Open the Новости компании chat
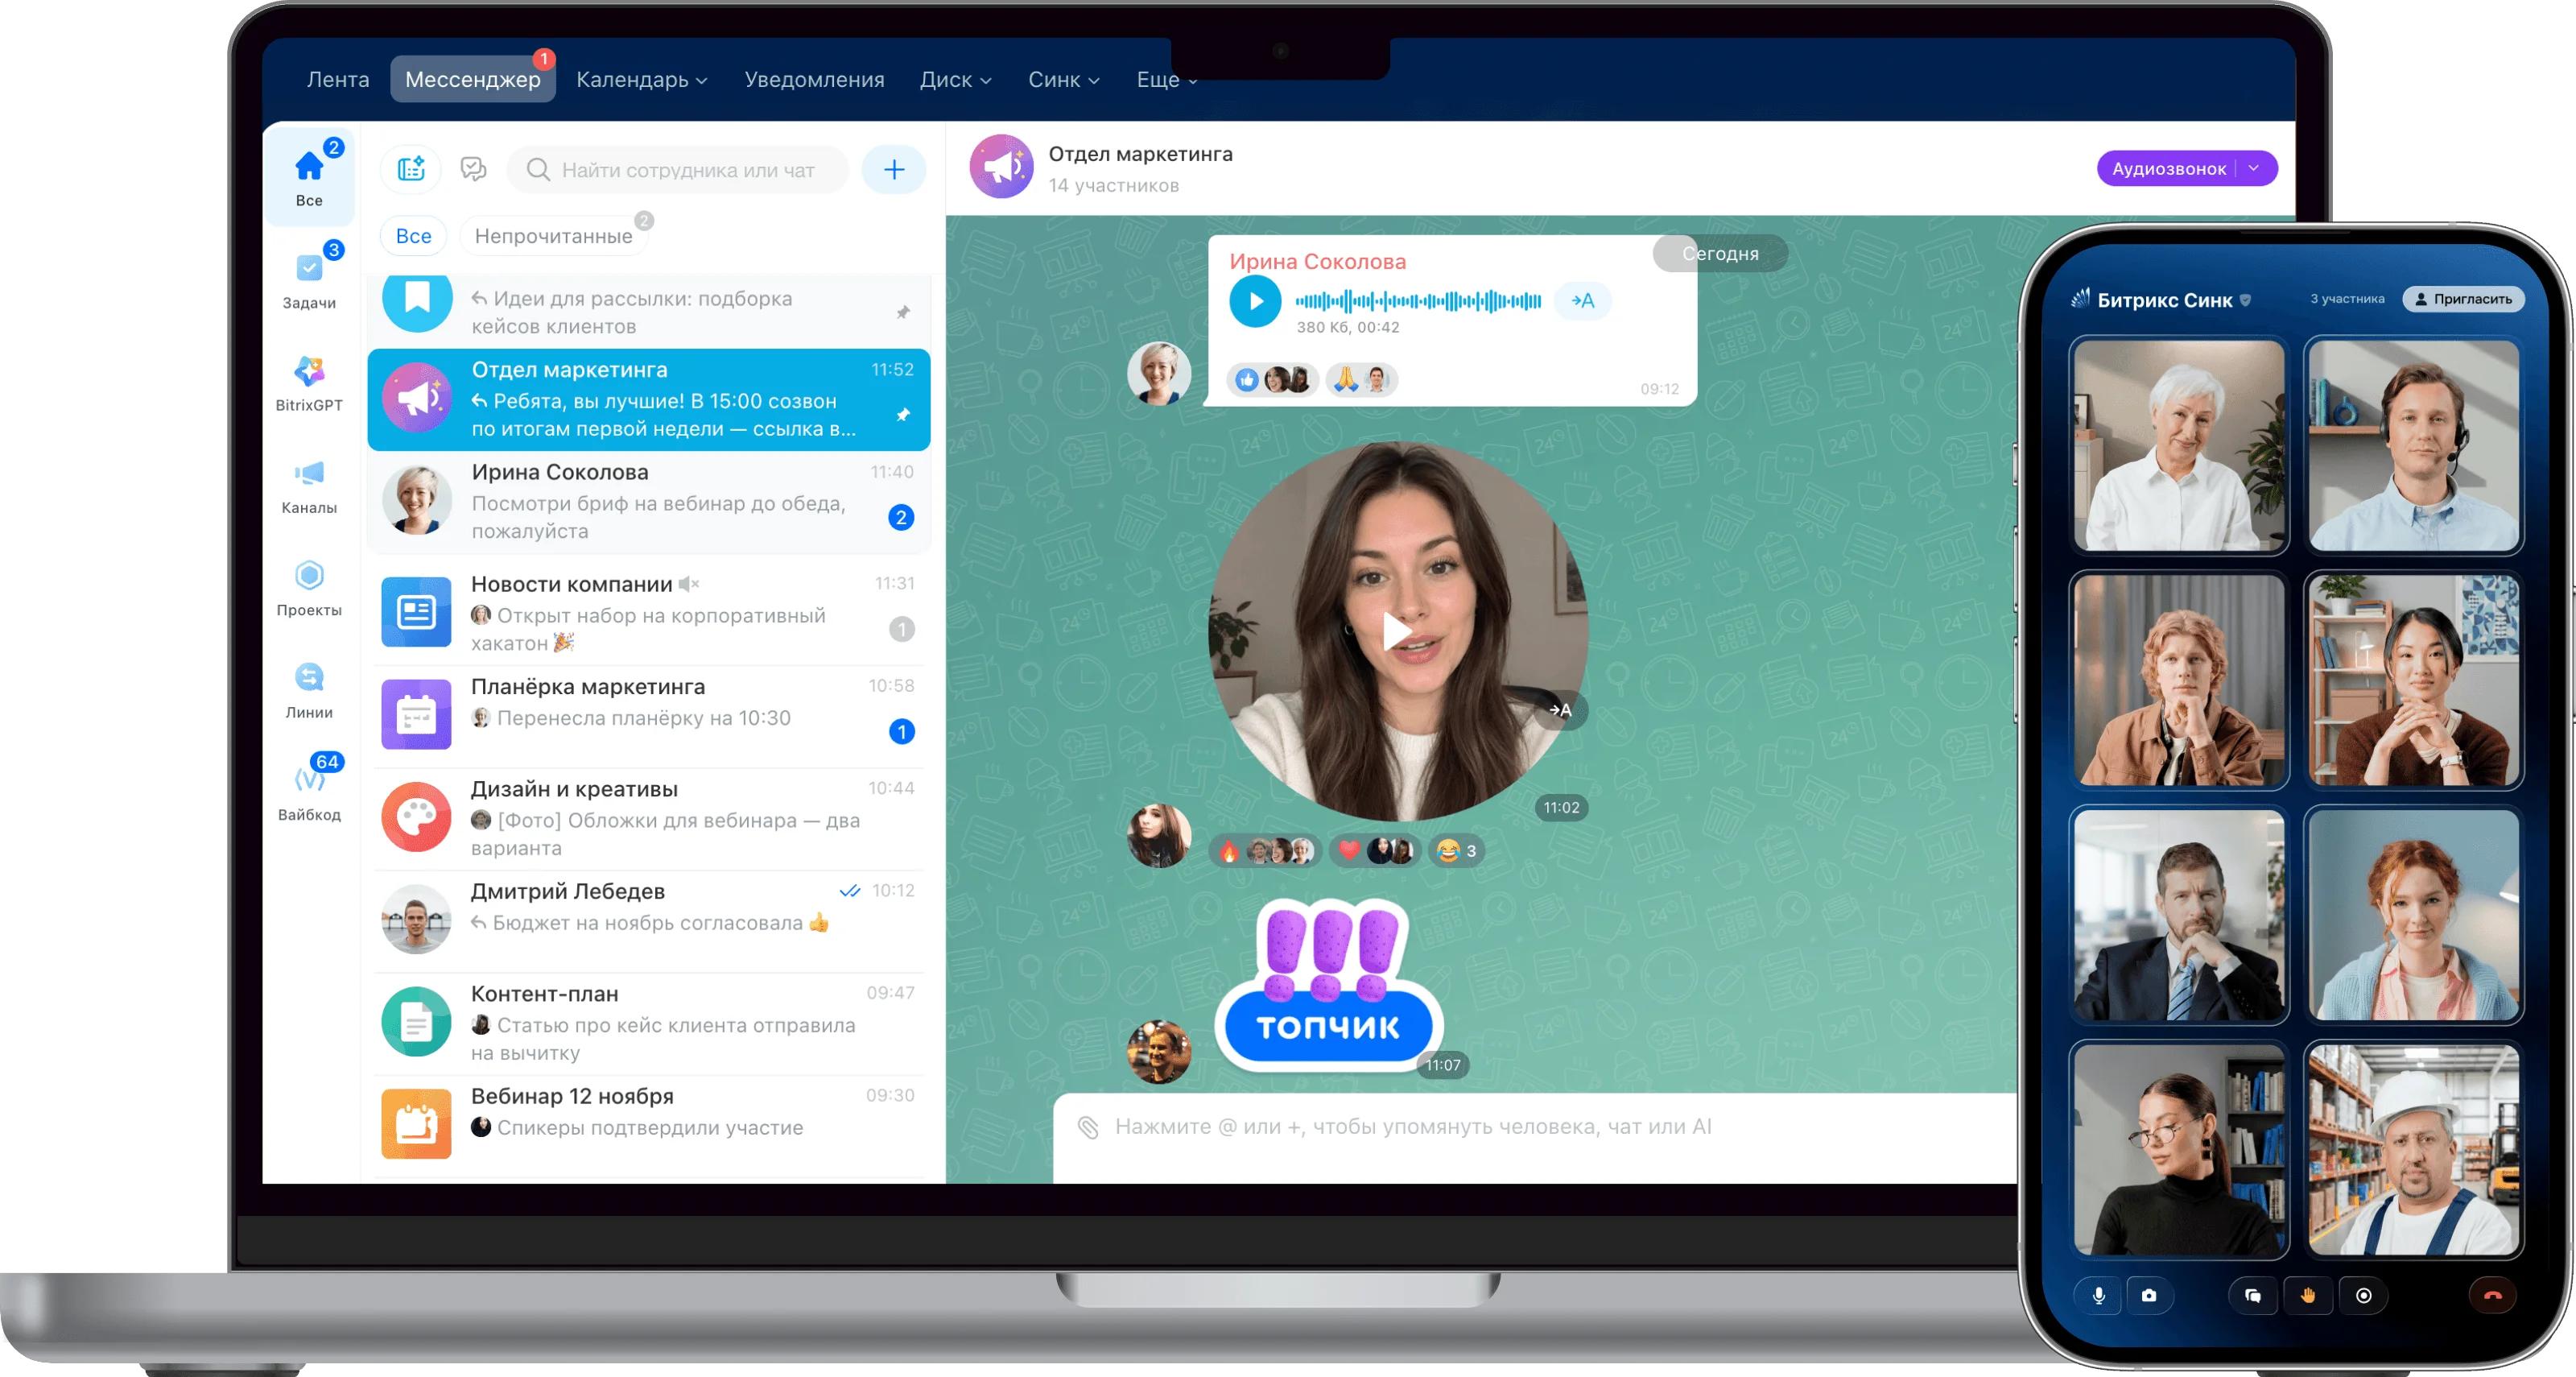2576x1377 pixels. pos(648,613)
